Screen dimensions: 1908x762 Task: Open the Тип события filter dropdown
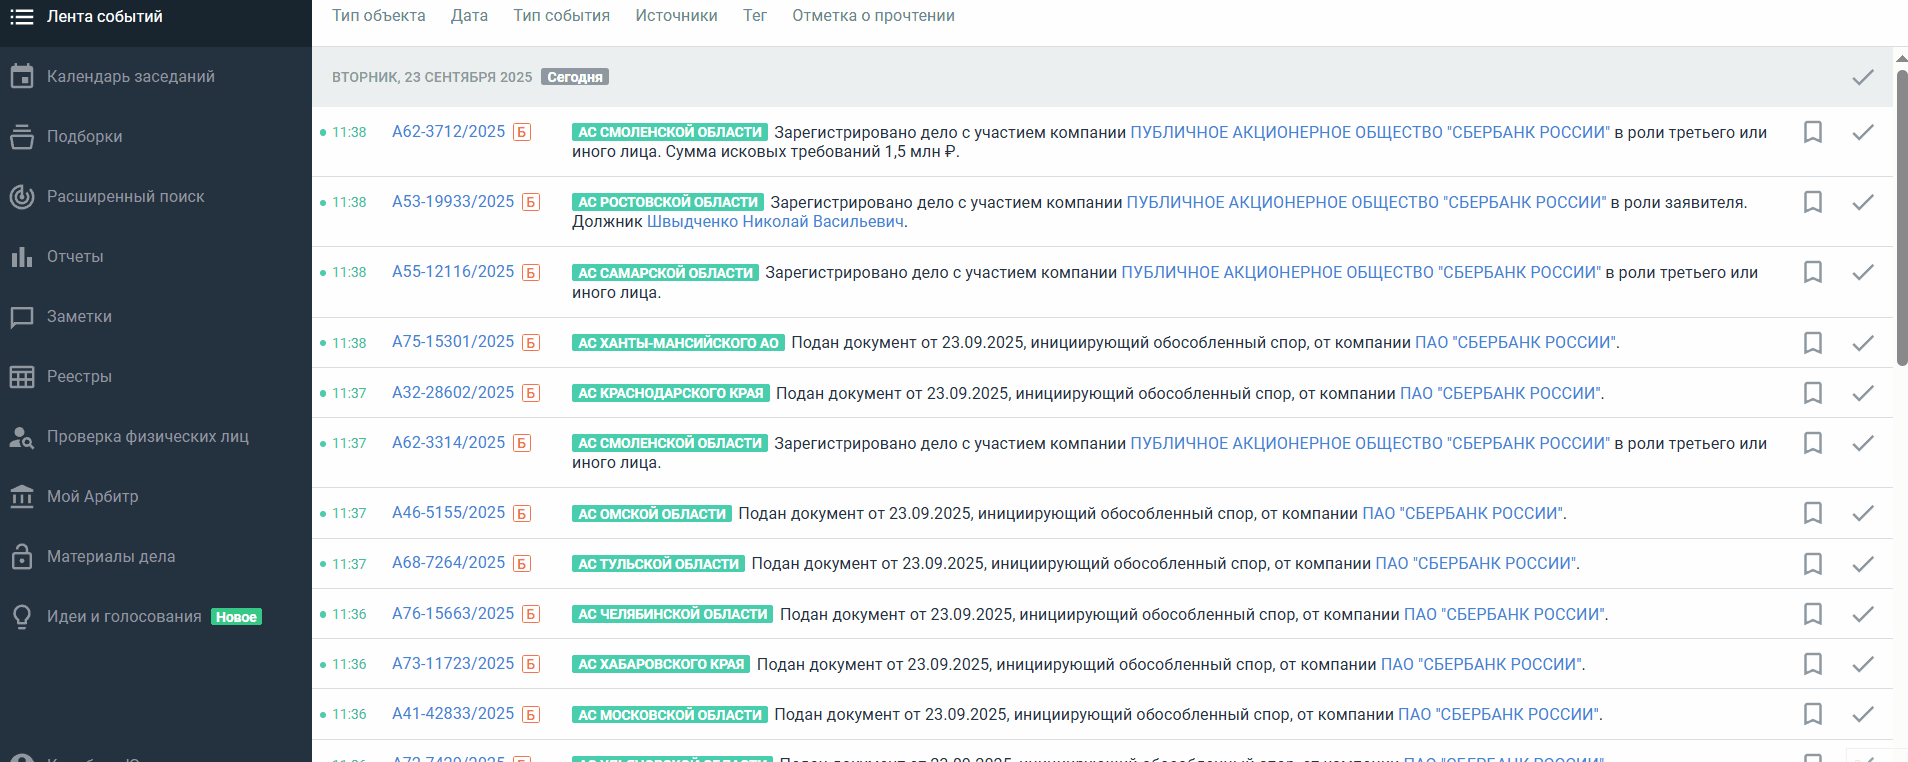[561, 16]
